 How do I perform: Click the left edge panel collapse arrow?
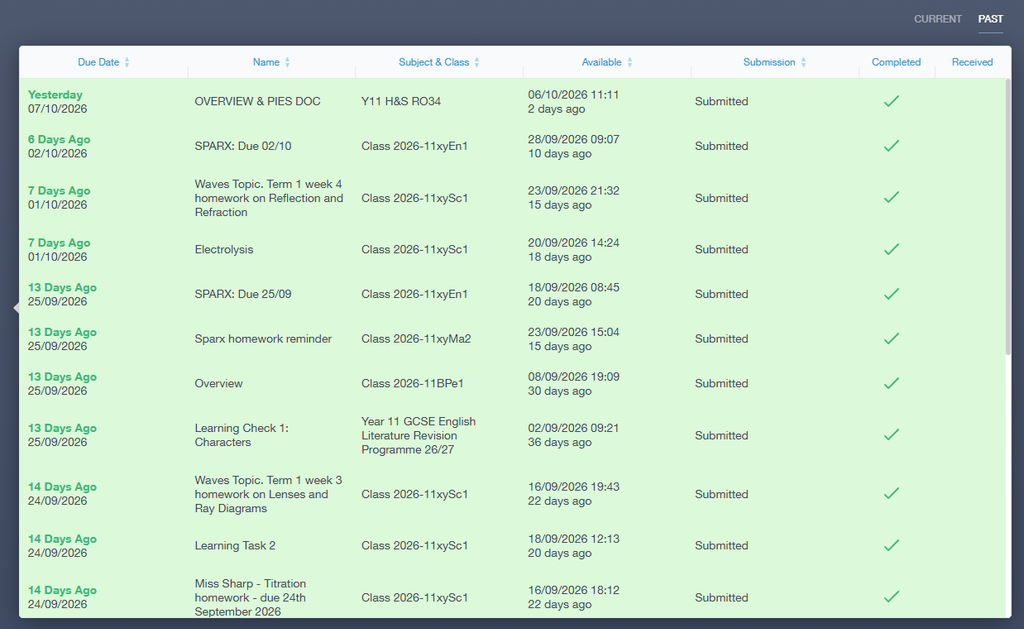(16, 308)
